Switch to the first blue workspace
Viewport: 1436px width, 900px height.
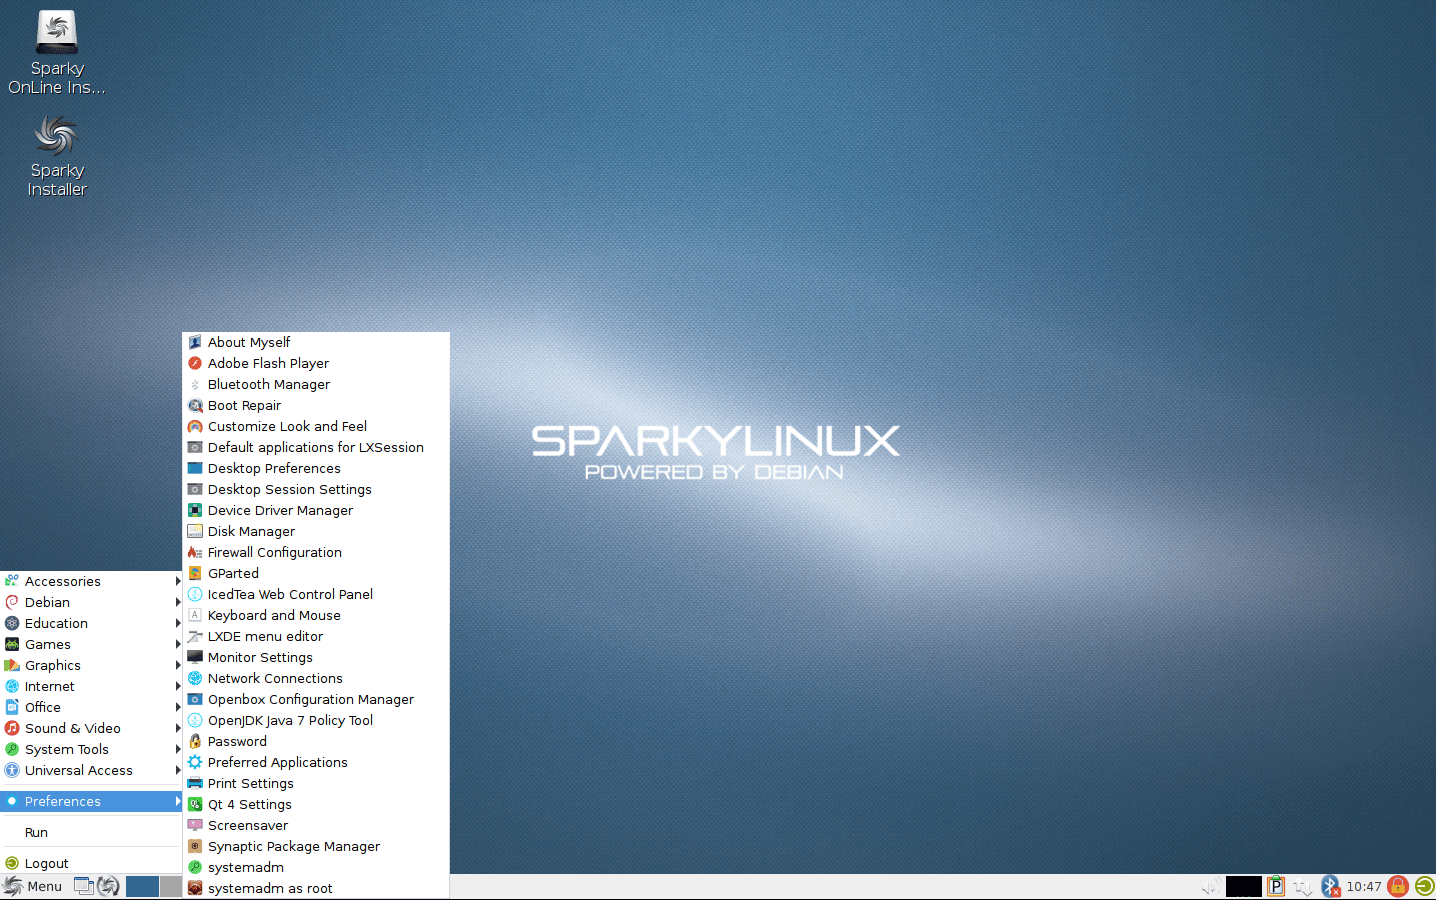(x=142, y=886)
